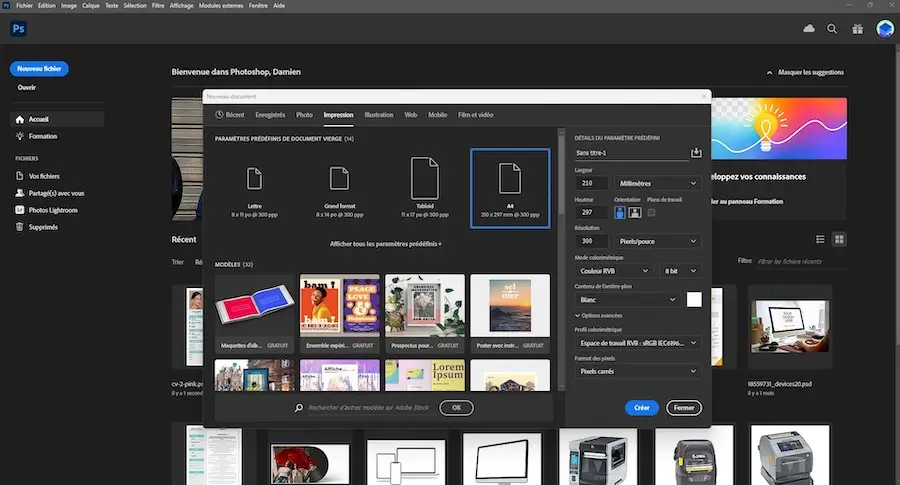Screen dimensions: 900x485
Task: Switch to the Impression tab
Action: (x=338, y=115)
